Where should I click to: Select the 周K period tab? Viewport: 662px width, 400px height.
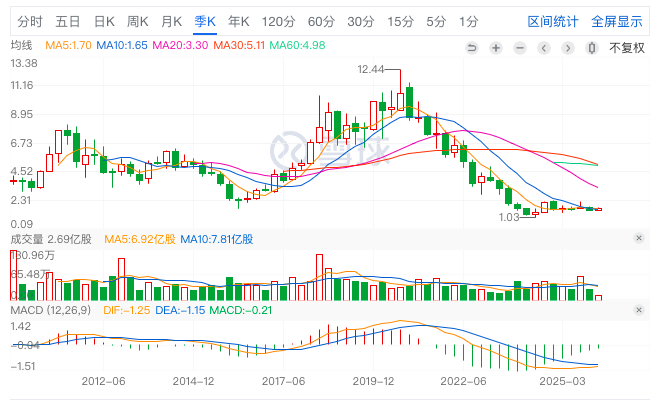pyautogui.click(x=138, y=21)
